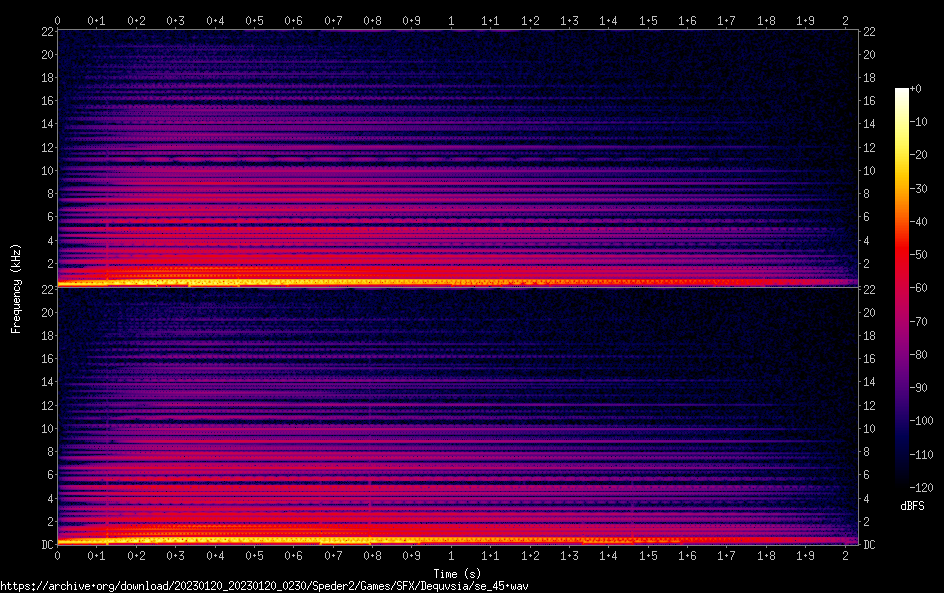Image resolution: width=944 pixels, height=593 pixels.
Task: Click the "Frequency (kHz)" axis label
Action: [16, 287]
